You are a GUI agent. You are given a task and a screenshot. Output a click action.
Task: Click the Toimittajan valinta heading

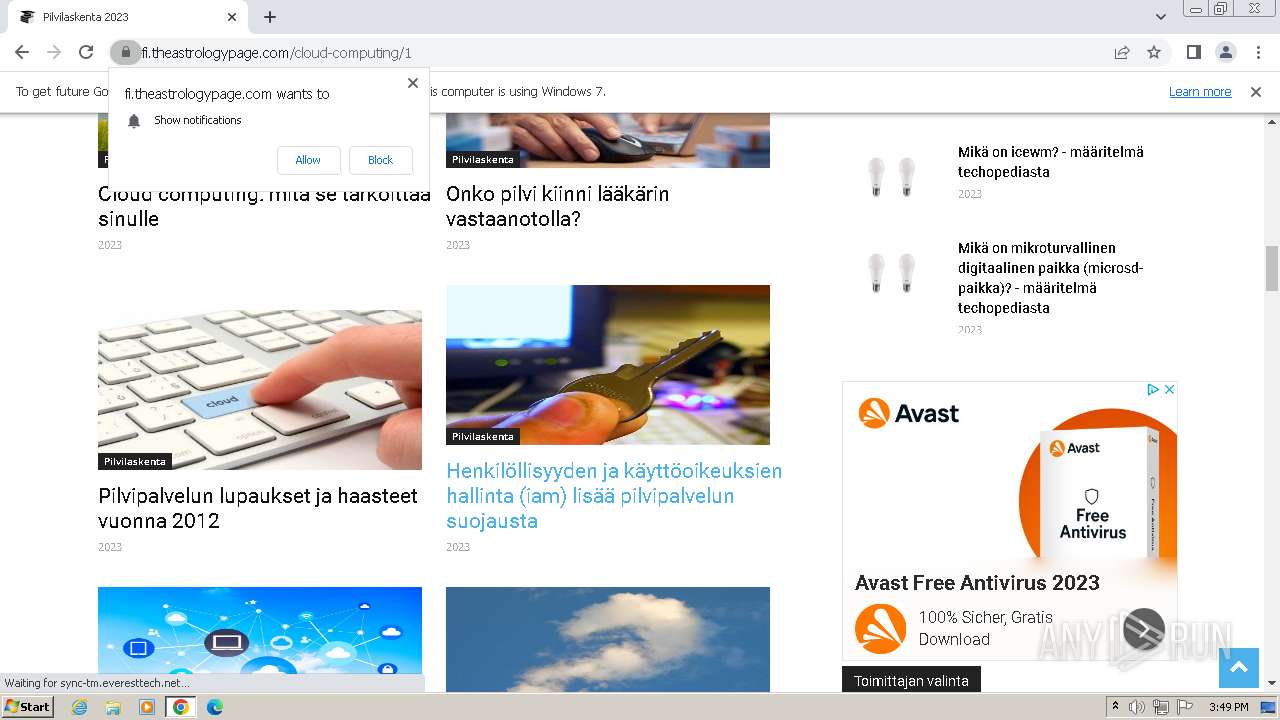pyautogui.click(x=911, y=681)
